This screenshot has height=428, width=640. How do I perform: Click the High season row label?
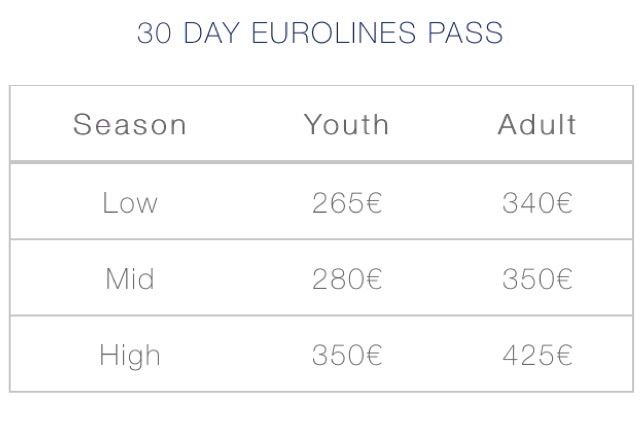(130, 355)
